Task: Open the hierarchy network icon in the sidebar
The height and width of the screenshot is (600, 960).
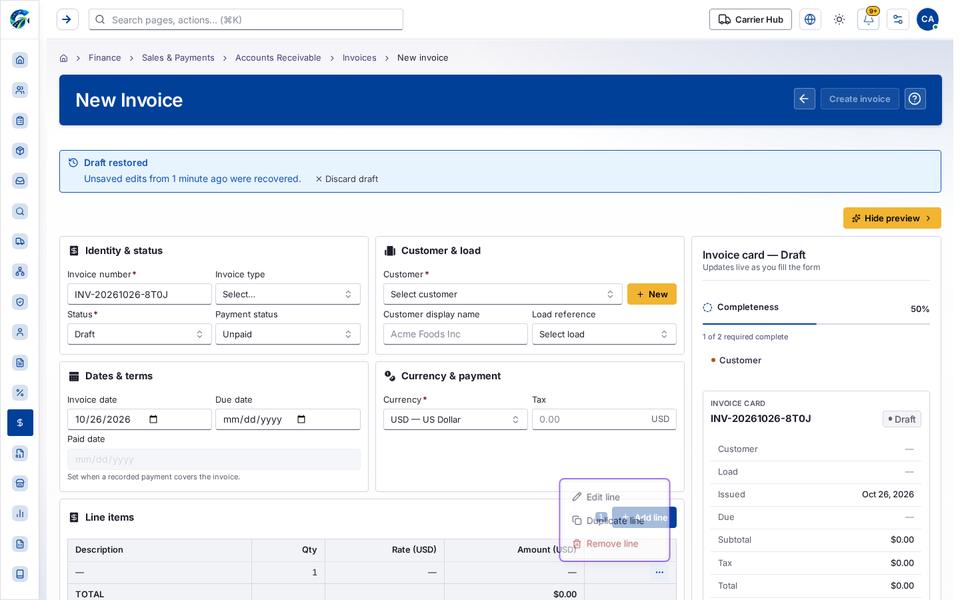Action: (20, 271)
